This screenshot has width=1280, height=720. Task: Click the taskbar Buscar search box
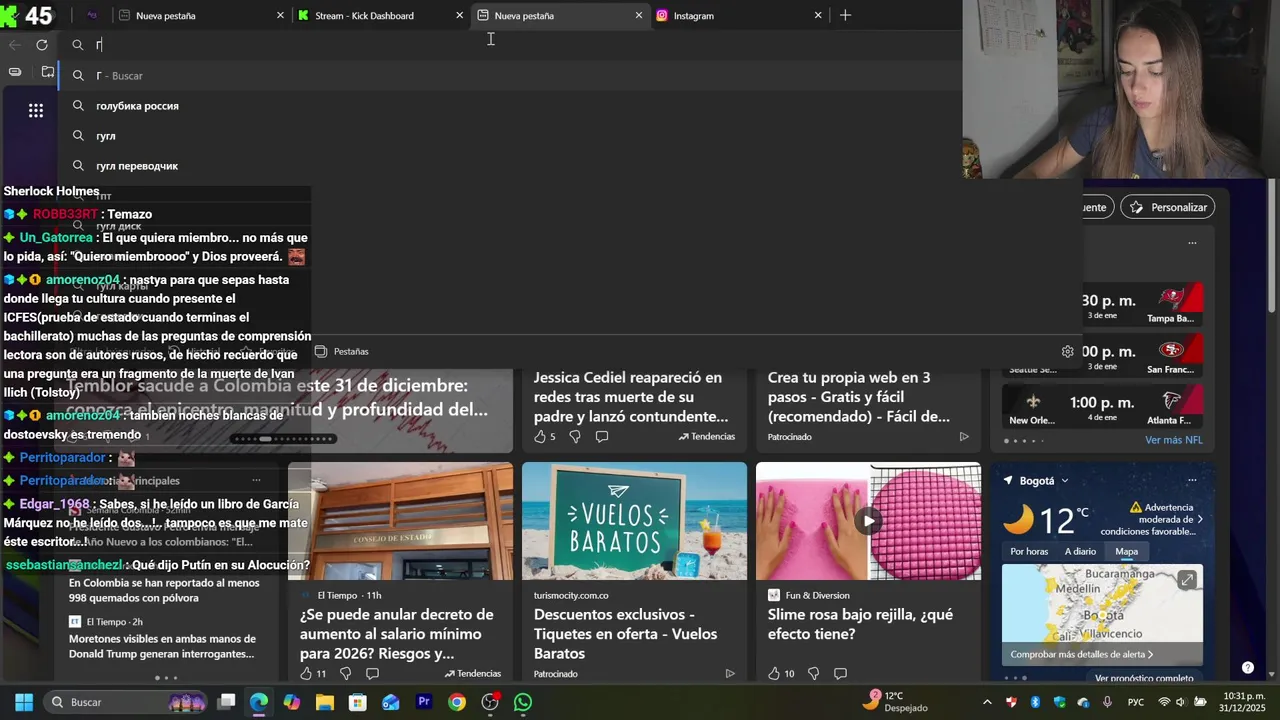click(127, 702)
